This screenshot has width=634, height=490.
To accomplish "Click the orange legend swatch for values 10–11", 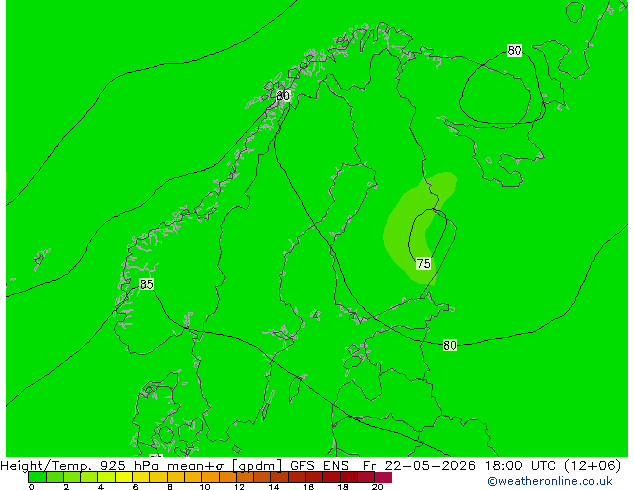I will pos(211,477).
